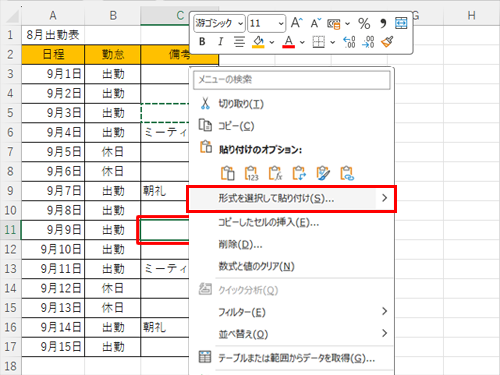Open accounting format dropdown arrow
500x375 pixels.
pos(347,24)
